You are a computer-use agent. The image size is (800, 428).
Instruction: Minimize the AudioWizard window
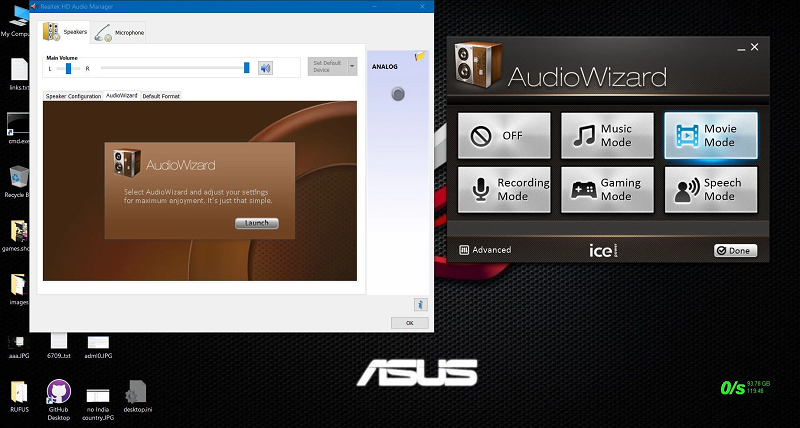tap(741, 49)
